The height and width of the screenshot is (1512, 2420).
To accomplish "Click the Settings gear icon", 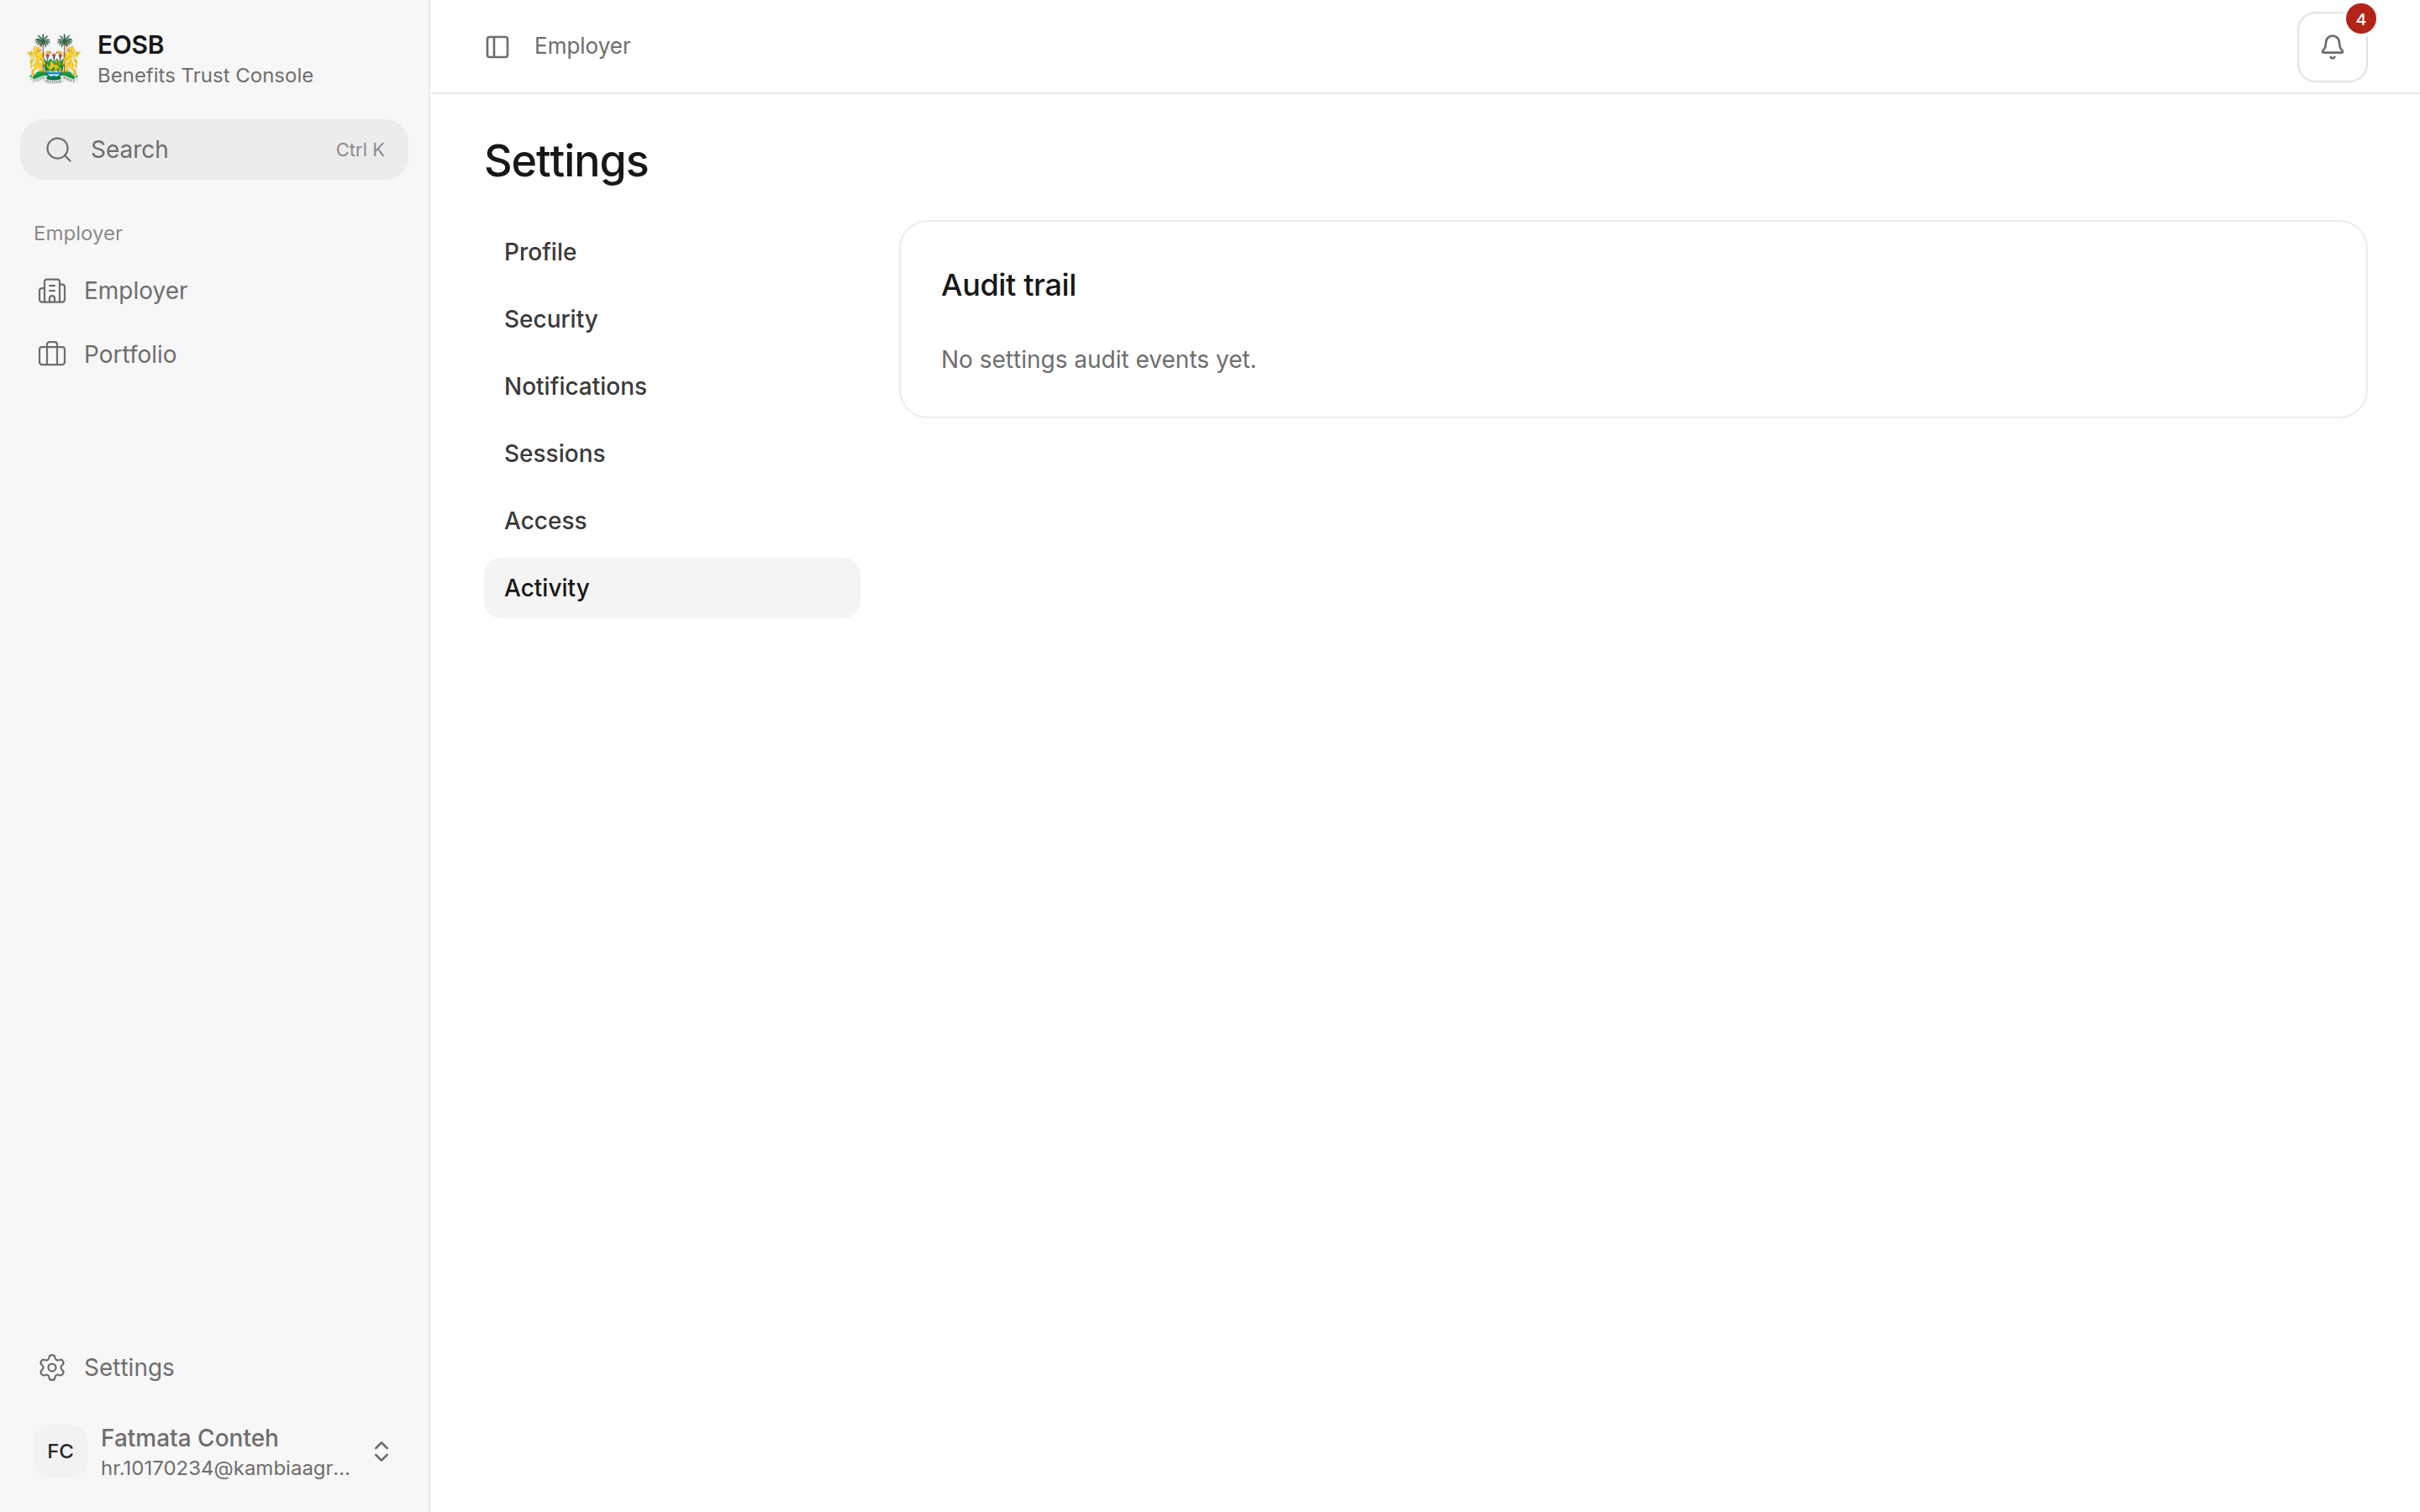I will (x=52, y=1367).
